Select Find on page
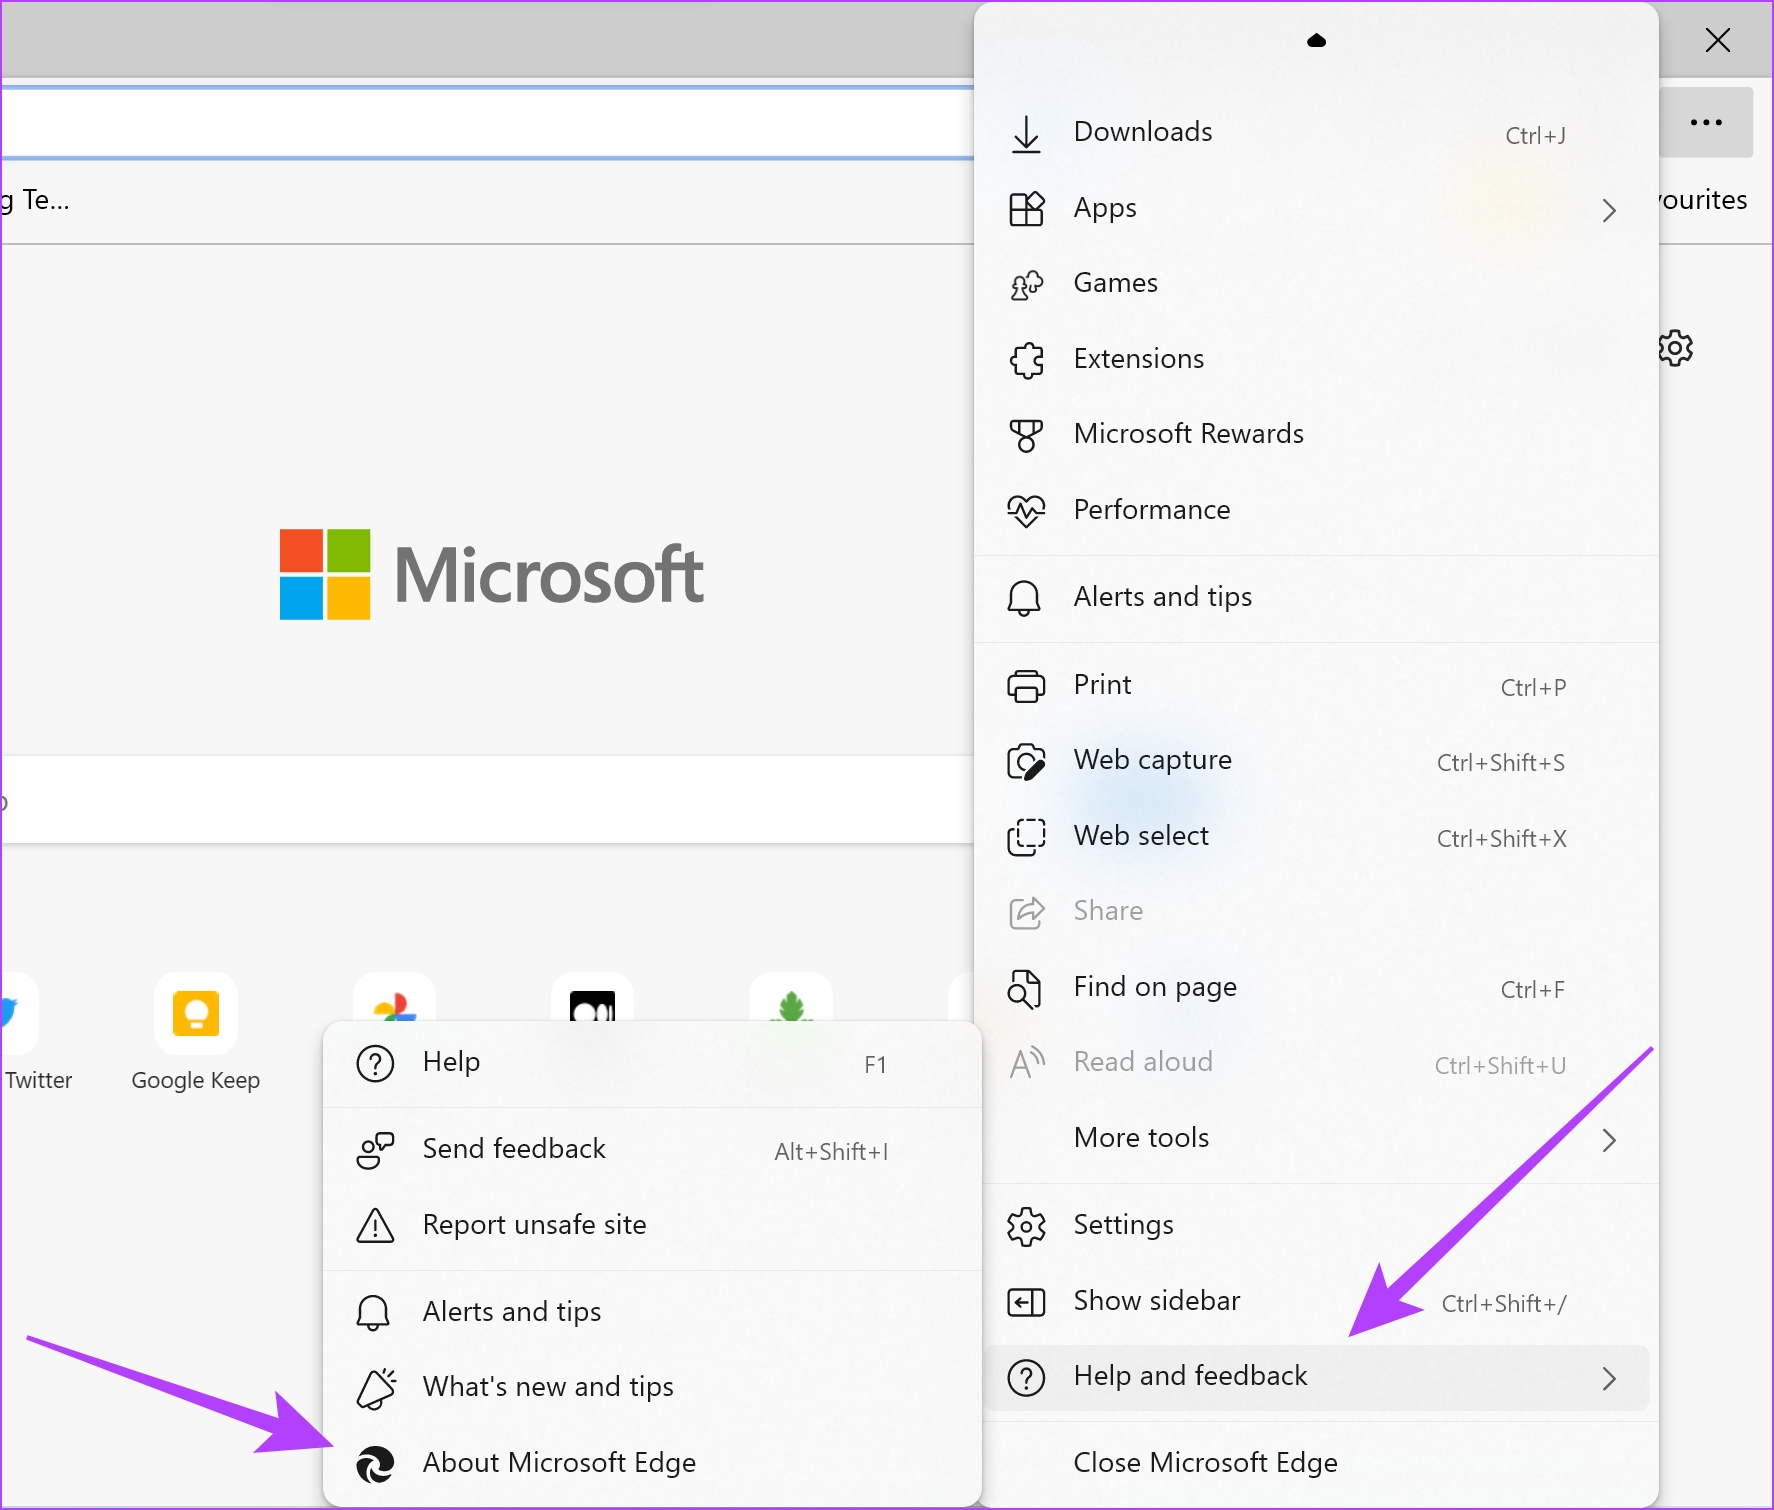 (1154, 987)
